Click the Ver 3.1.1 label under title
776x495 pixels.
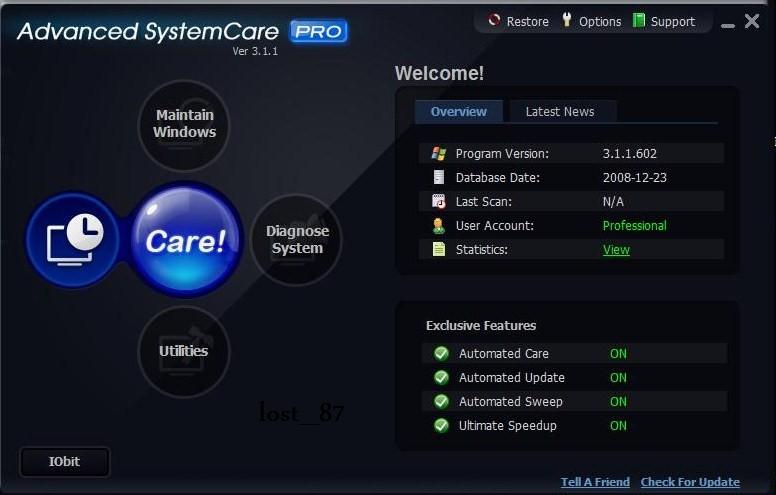255,51
